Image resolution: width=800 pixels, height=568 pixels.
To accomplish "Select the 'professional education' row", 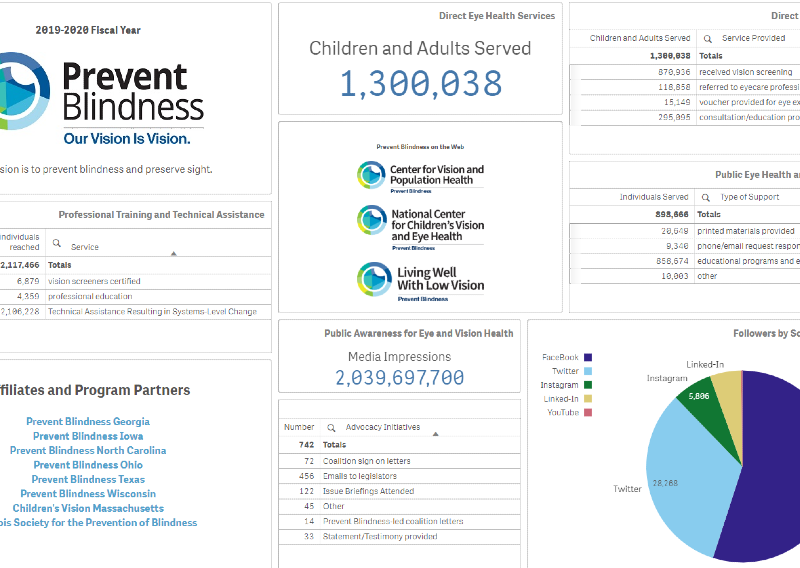I will pyautogui.click(x=135, y=297).
